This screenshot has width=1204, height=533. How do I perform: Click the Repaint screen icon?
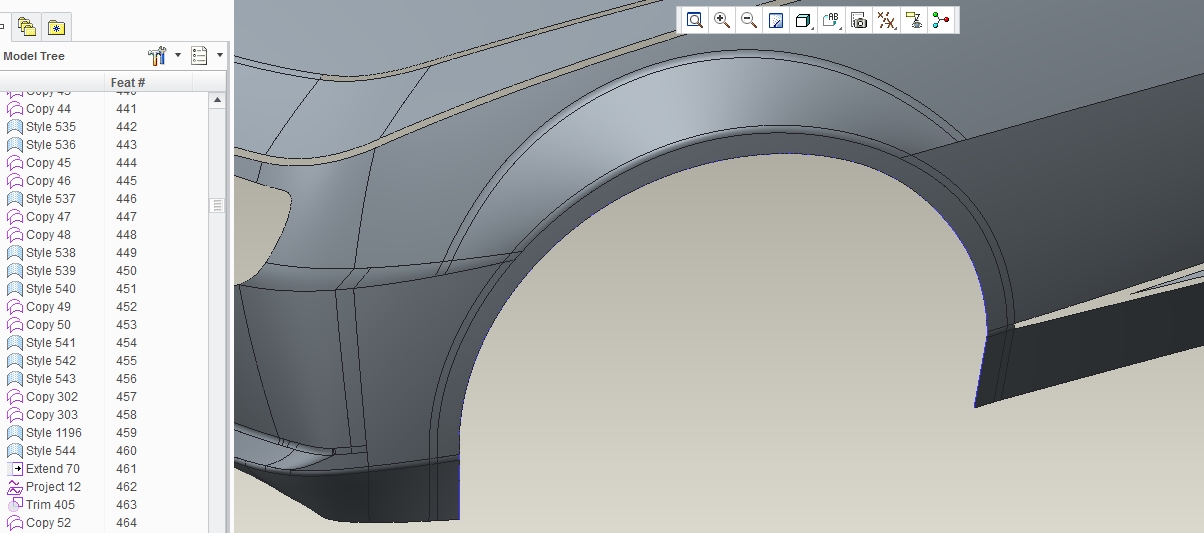[775, 20]
